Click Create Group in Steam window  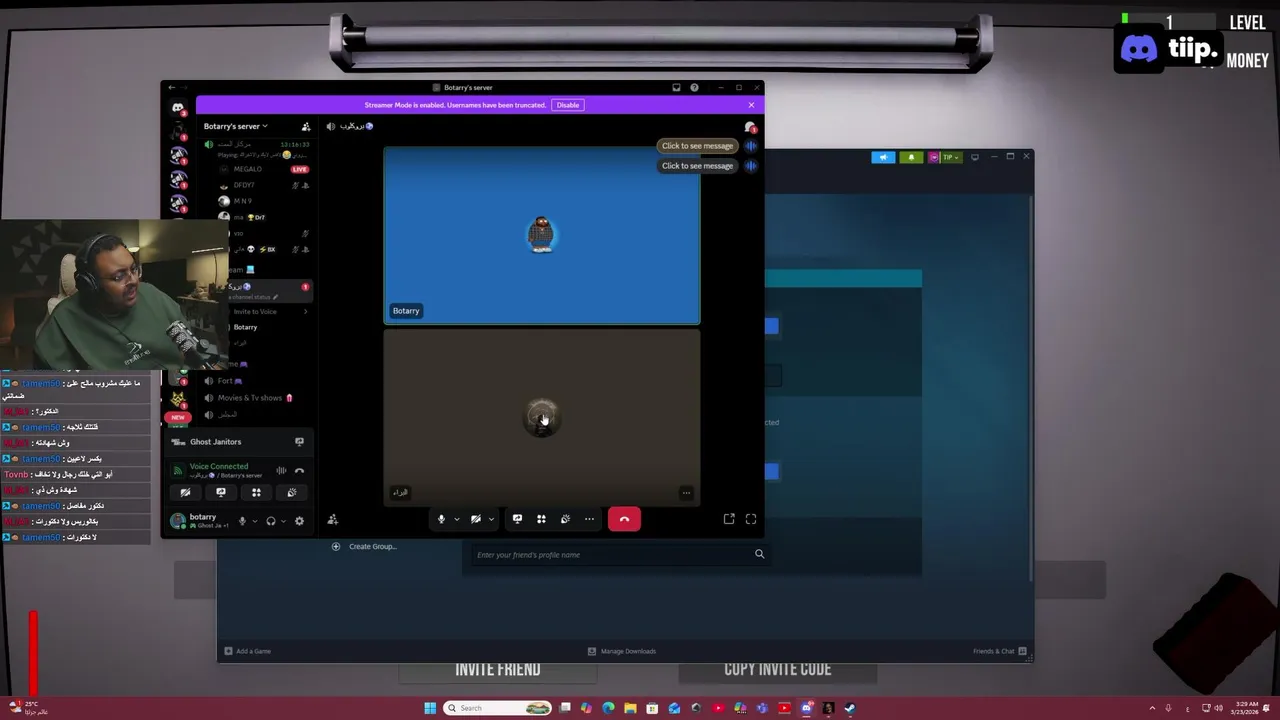365,546
